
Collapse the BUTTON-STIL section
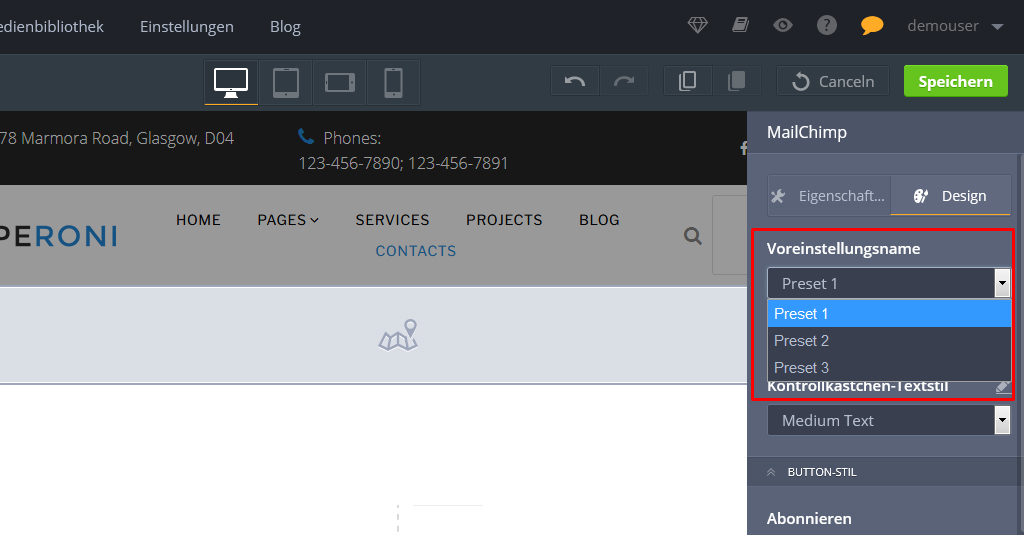pyautogui.click(x=822, y=472)
